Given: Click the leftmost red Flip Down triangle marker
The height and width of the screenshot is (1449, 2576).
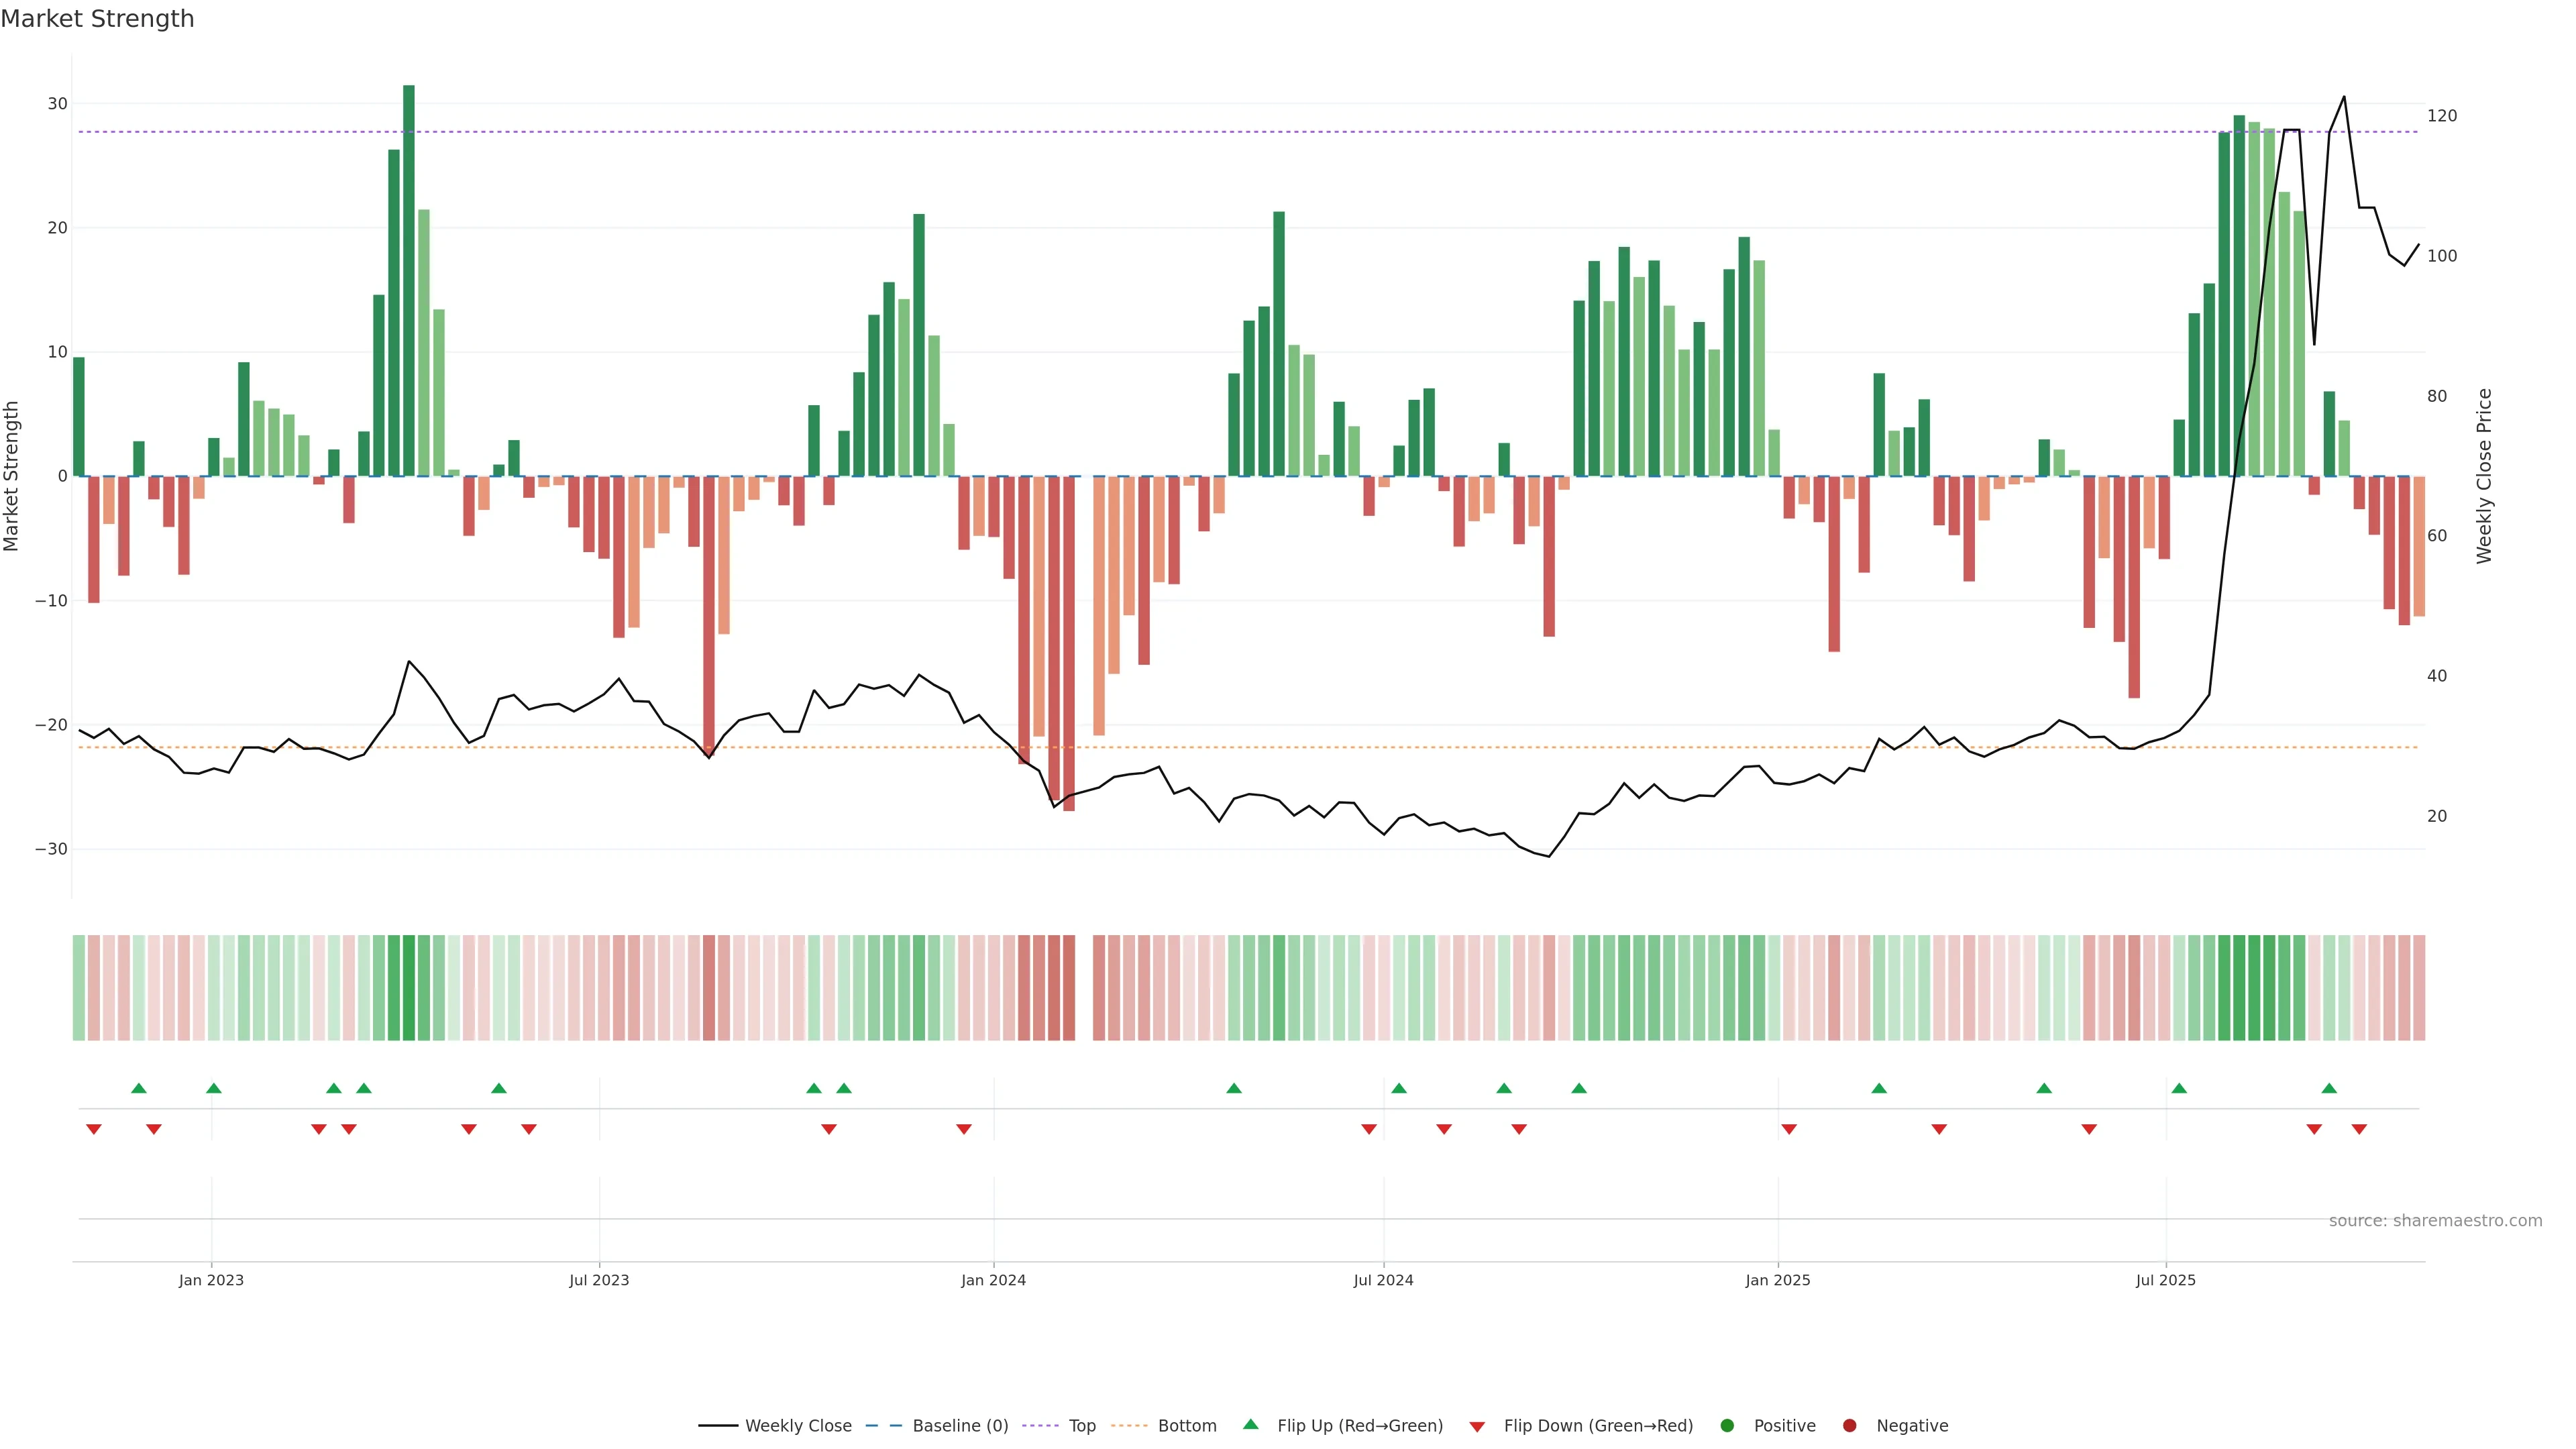Looking at the screenshot, I should click(x=94, y=1129).
